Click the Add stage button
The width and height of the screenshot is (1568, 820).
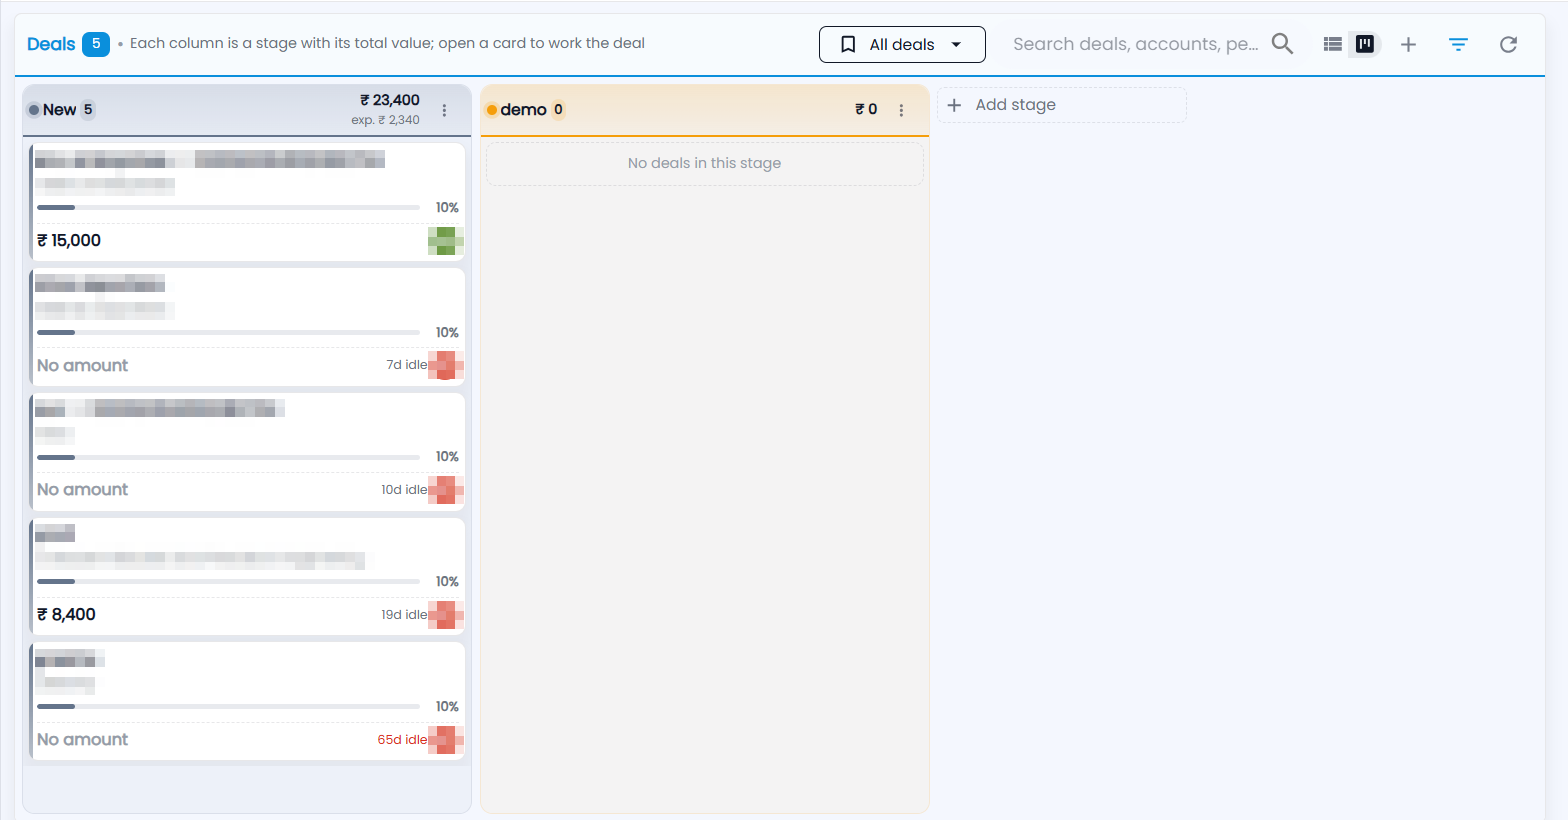pos(1062,105)
